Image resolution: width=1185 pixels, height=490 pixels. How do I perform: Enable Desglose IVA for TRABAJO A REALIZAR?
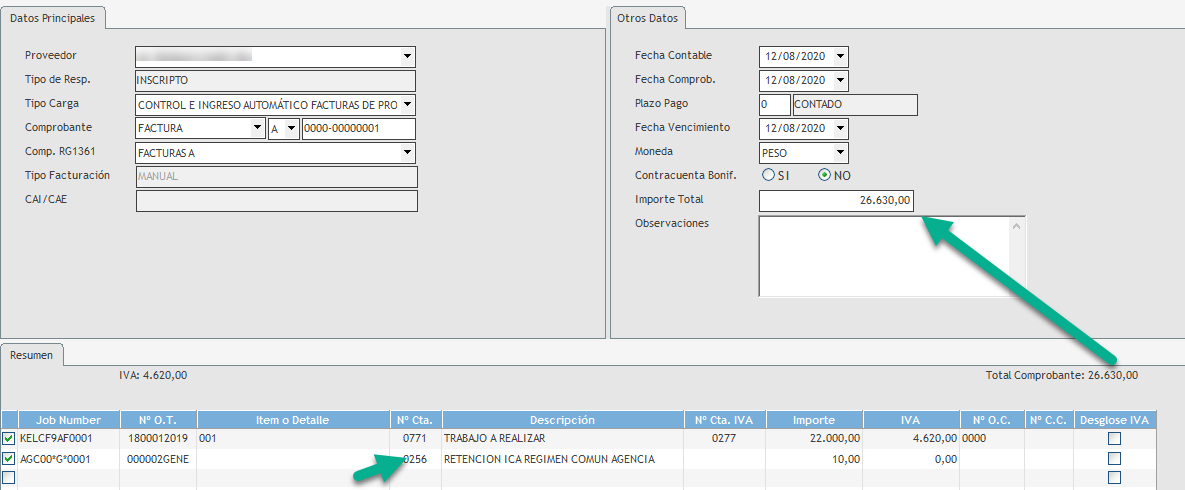click(x=1114, y=438)
